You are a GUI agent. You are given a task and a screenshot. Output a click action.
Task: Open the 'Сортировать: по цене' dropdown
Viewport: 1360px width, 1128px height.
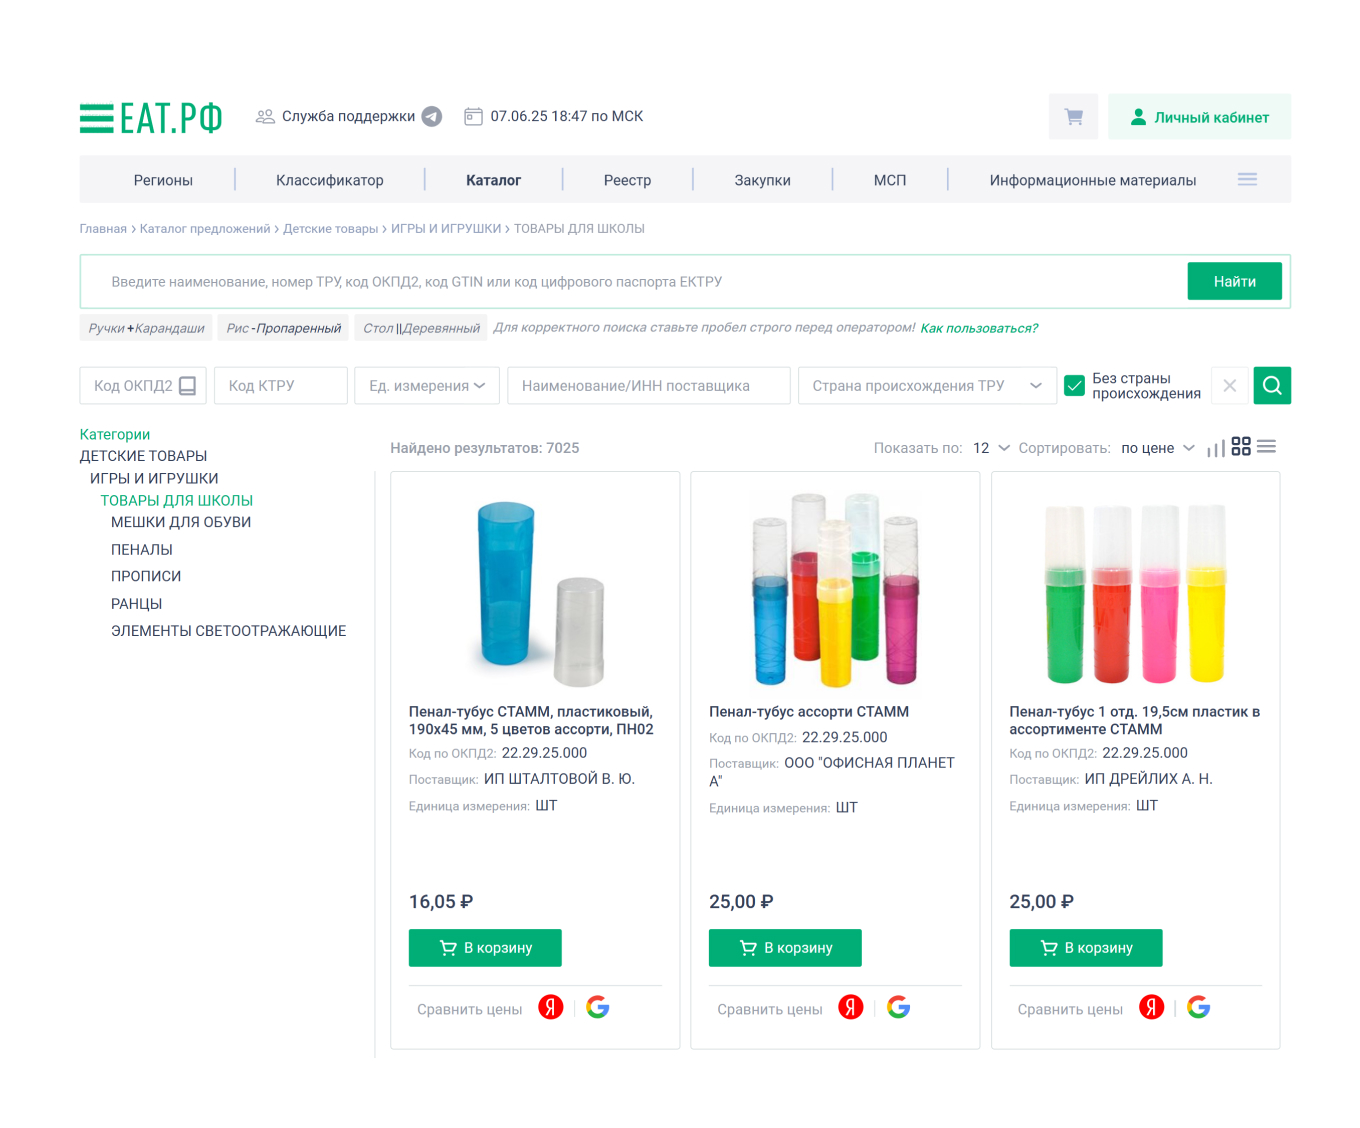pyautogui.click(x=1157, y=448)
